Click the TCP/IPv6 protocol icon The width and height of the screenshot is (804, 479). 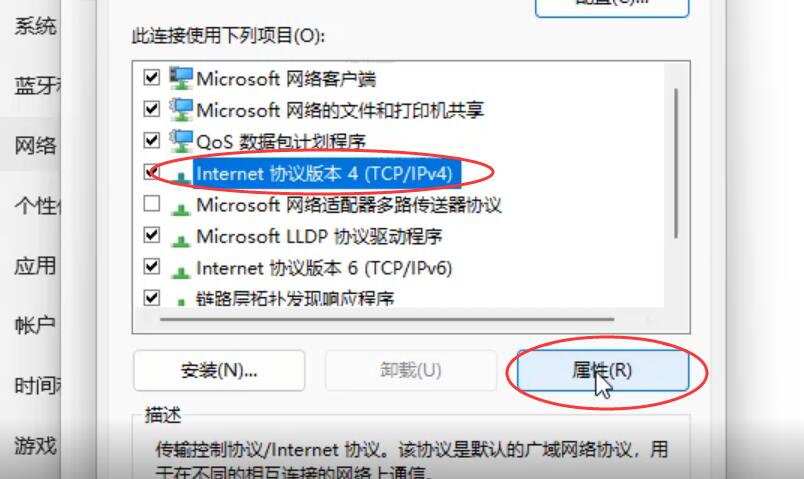(180, 271)
